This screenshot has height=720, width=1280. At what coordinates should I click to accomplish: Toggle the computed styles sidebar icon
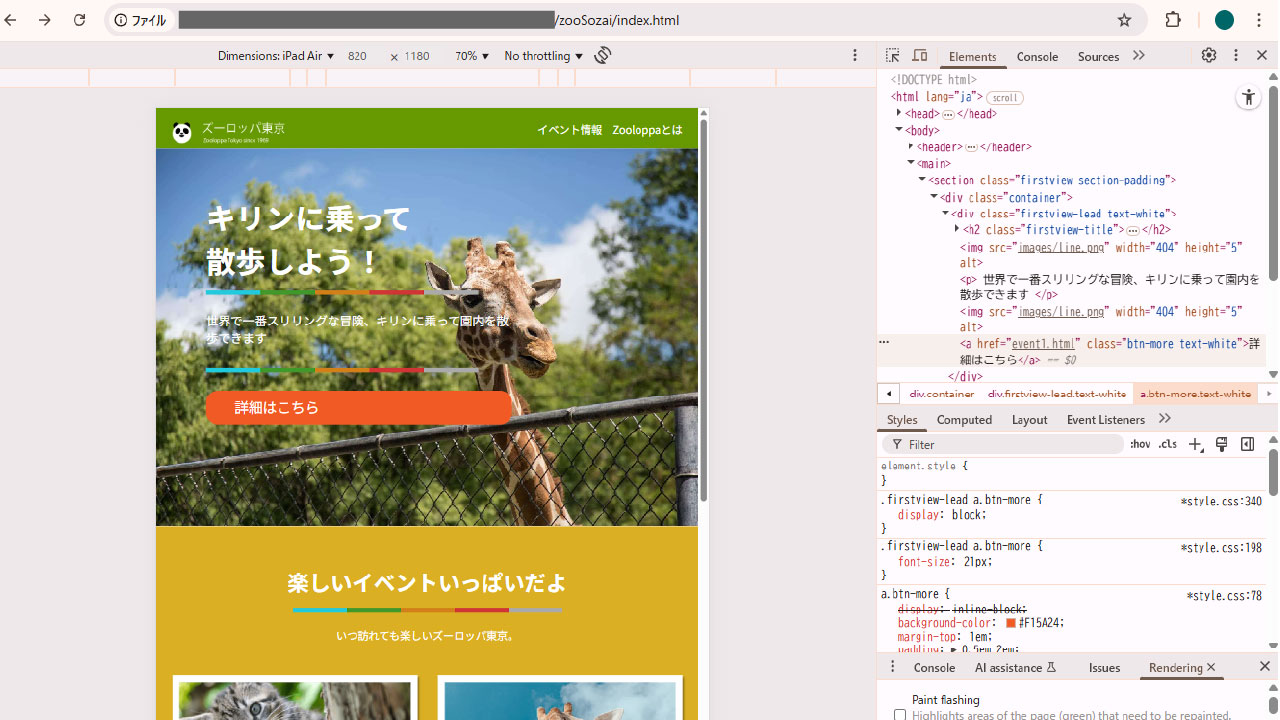(1247, 445)
